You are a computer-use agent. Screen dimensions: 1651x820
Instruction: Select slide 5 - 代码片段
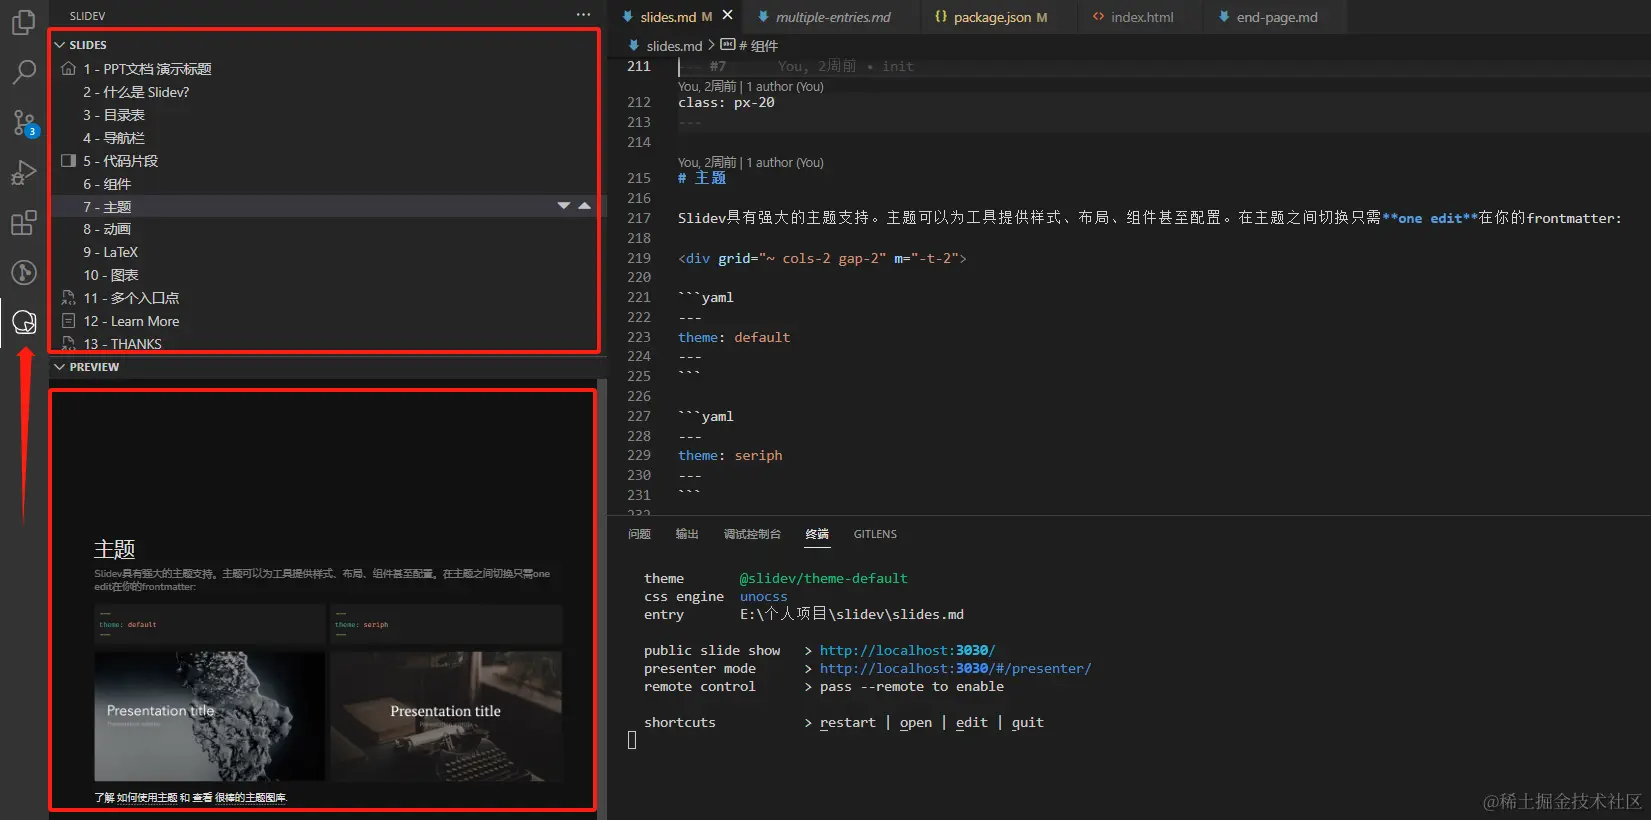120,161
